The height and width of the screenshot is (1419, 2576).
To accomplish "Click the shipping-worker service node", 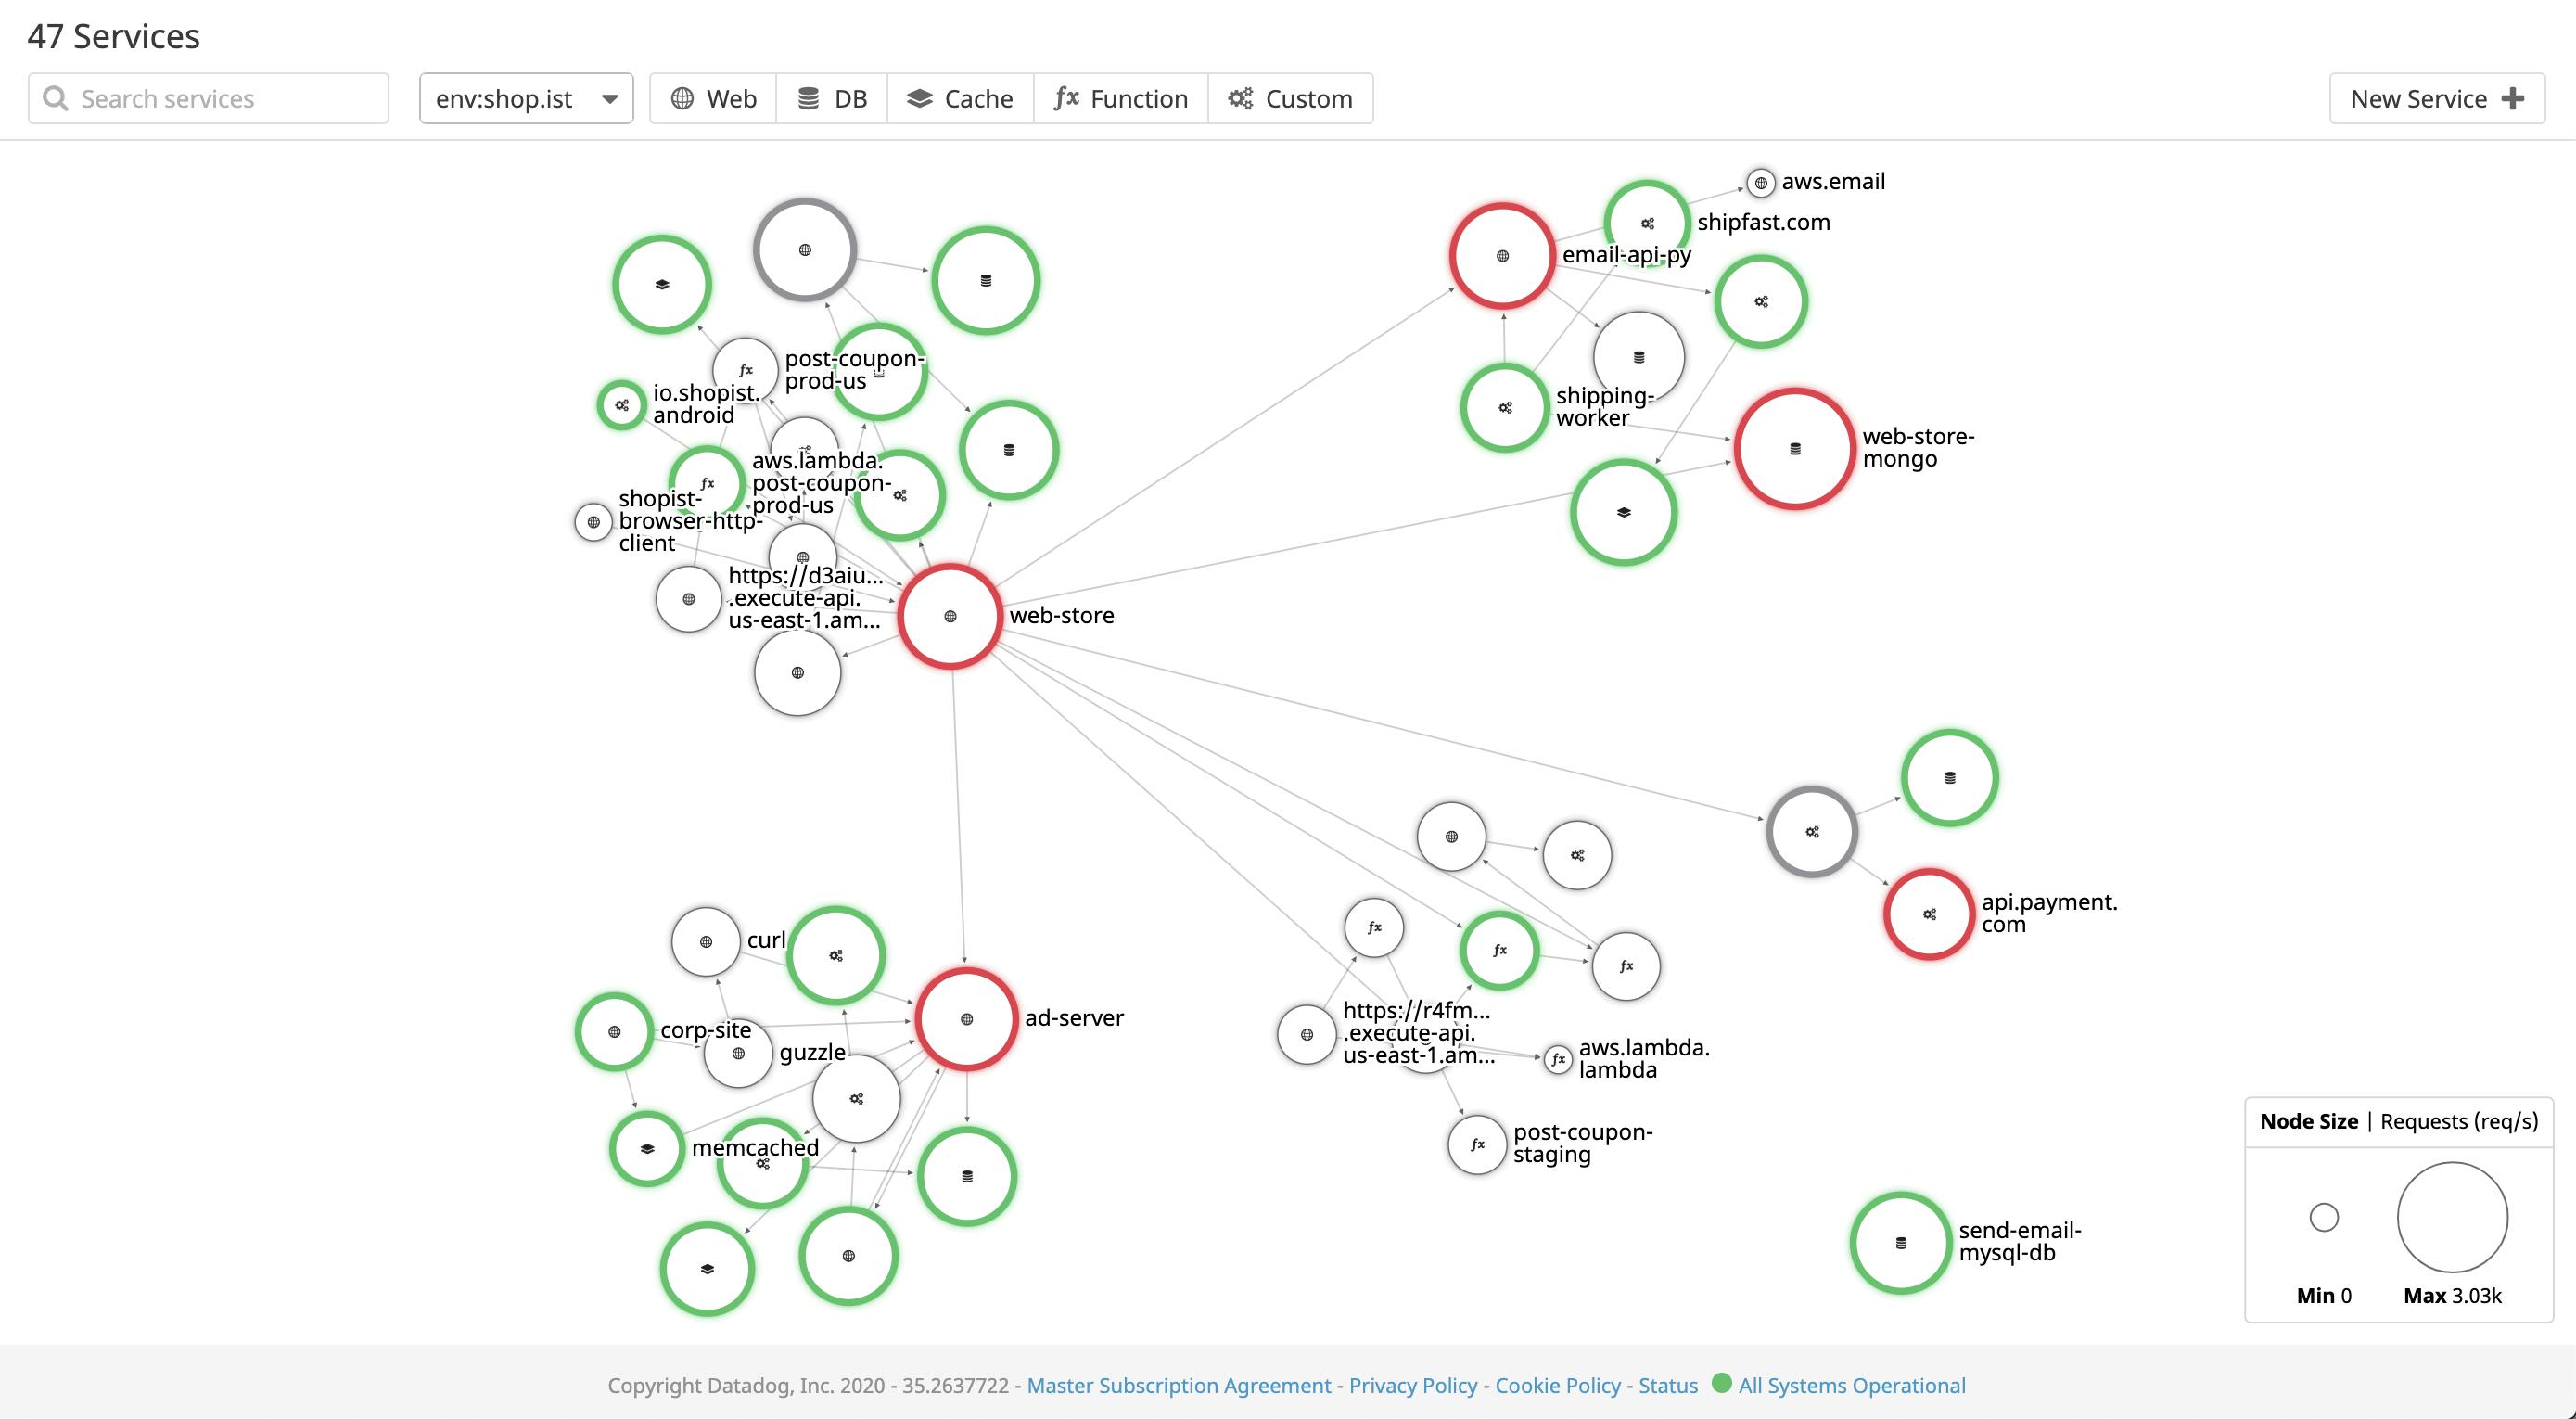I will click(1503, 407).
